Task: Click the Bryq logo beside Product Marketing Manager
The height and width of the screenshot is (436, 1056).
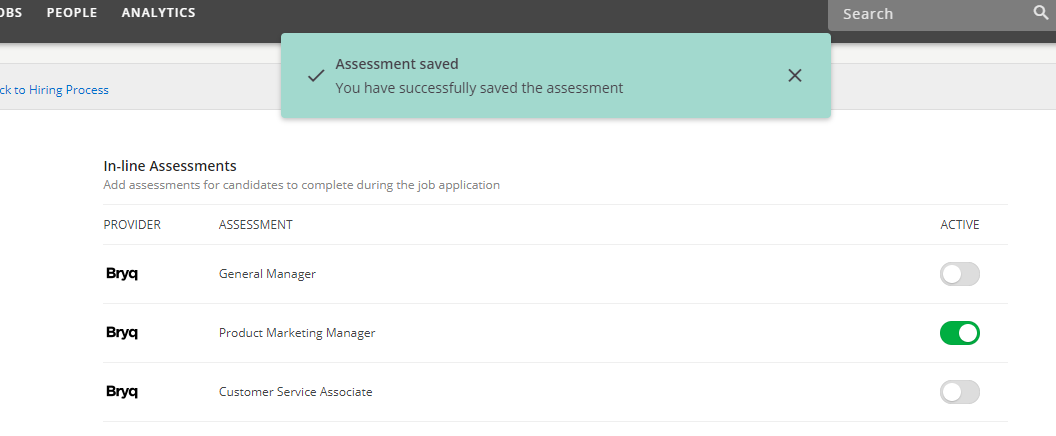Action: 122,333
